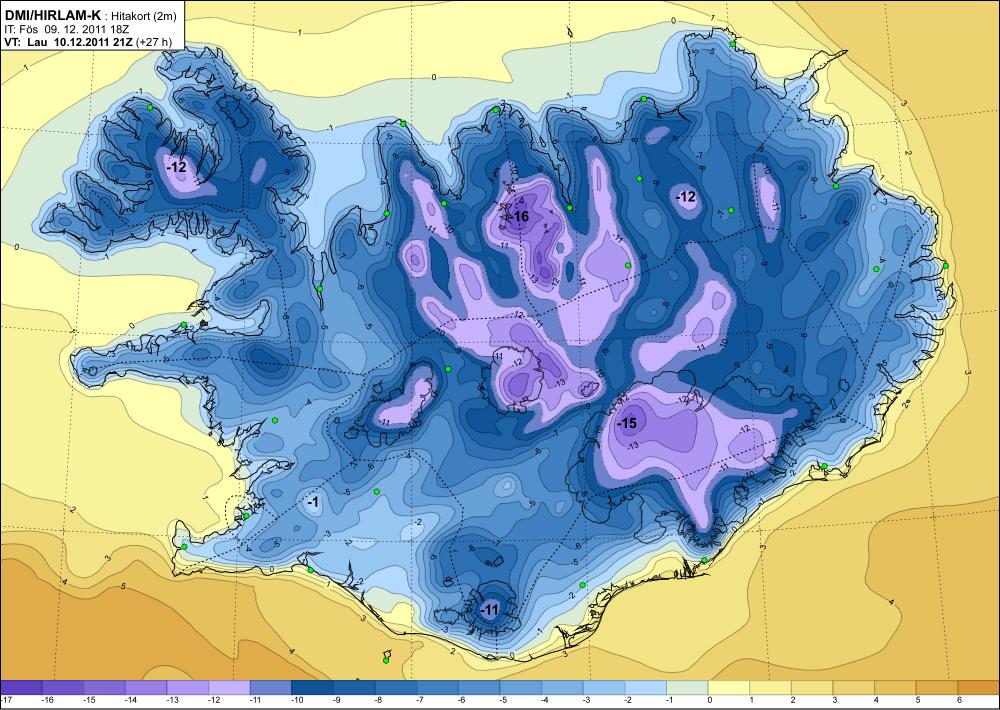This screenshot has width=1000, height=710.
Task: Select the bold -12 label in northeast Iceland
Action: [x=686, y=197]
